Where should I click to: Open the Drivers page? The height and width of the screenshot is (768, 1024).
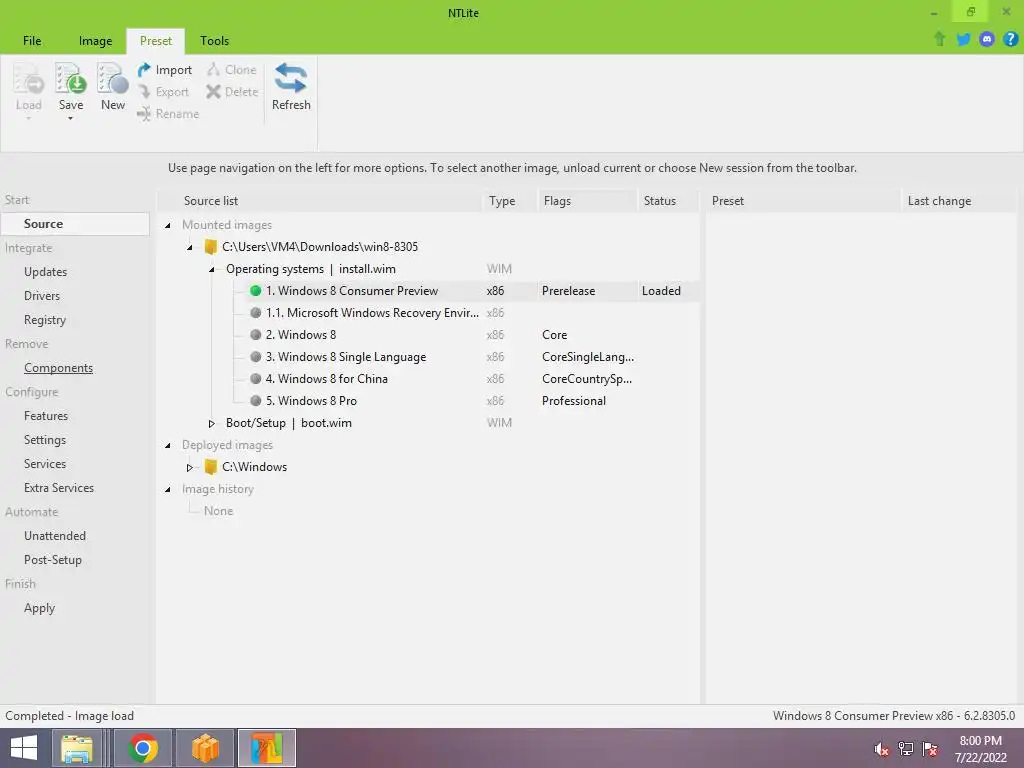42,296
